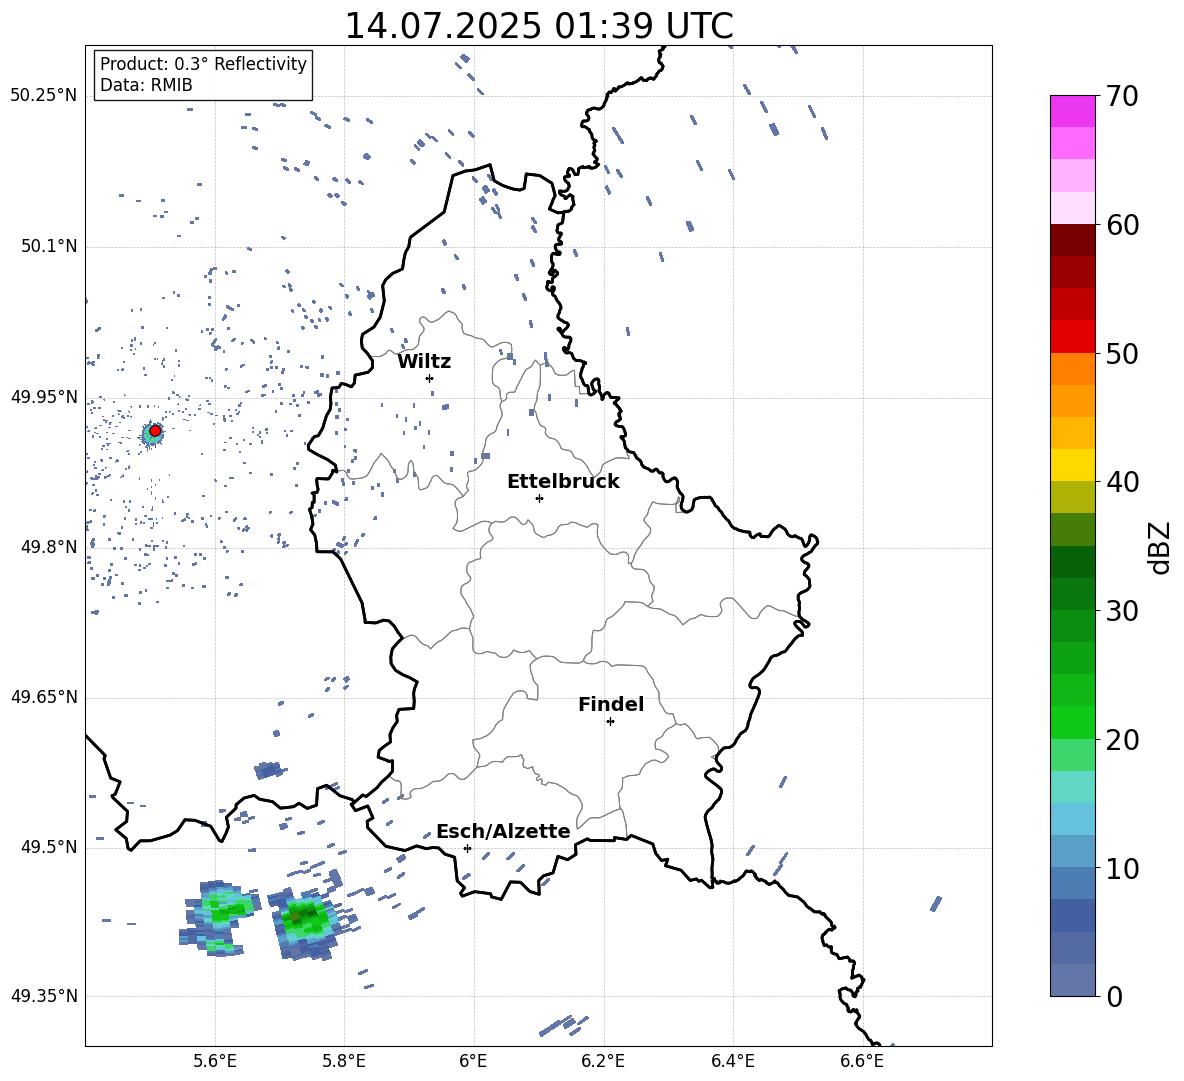Click the colorbar tick label '50'
The image size is (1184, 1081).
point(1122,354)
